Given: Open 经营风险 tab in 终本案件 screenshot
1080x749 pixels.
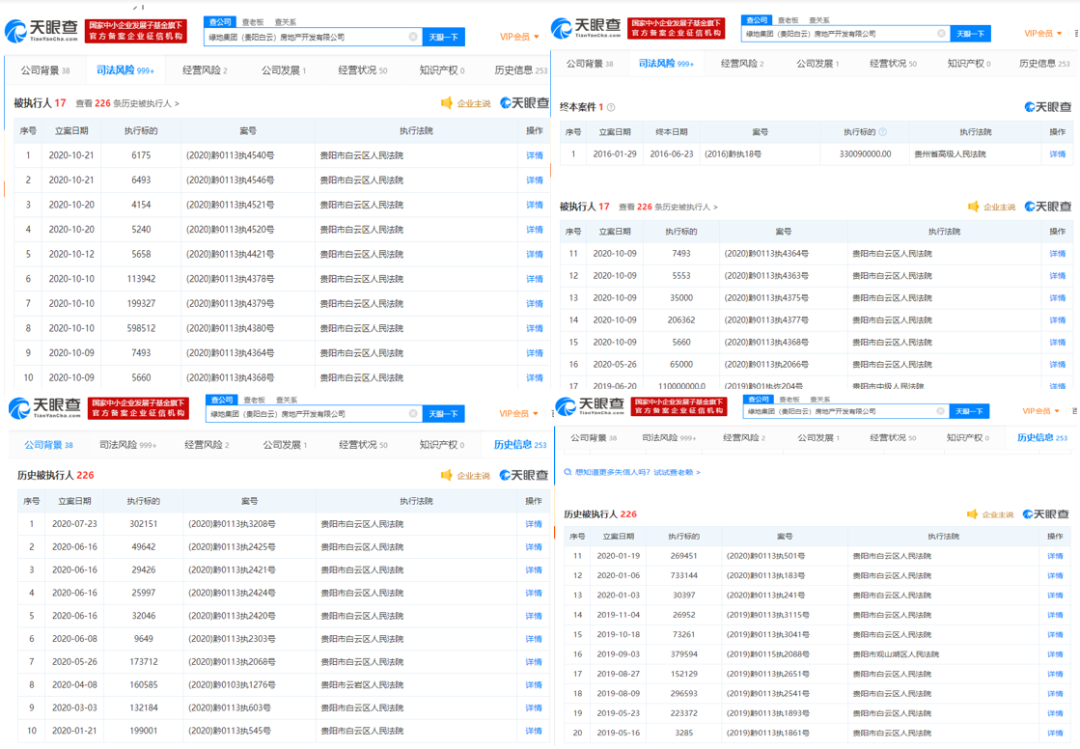Looking at the screenshot, I should coord(742,63).
